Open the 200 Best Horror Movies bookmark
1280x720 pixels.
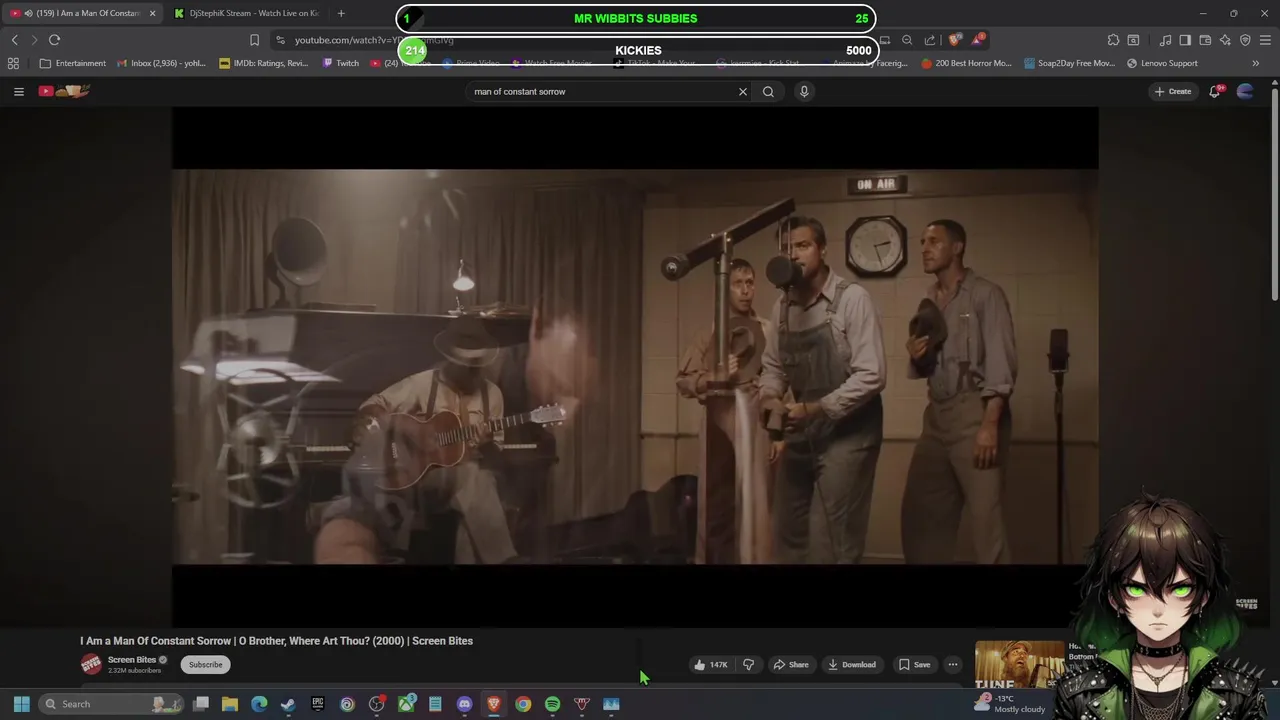(x=967, y=63)
